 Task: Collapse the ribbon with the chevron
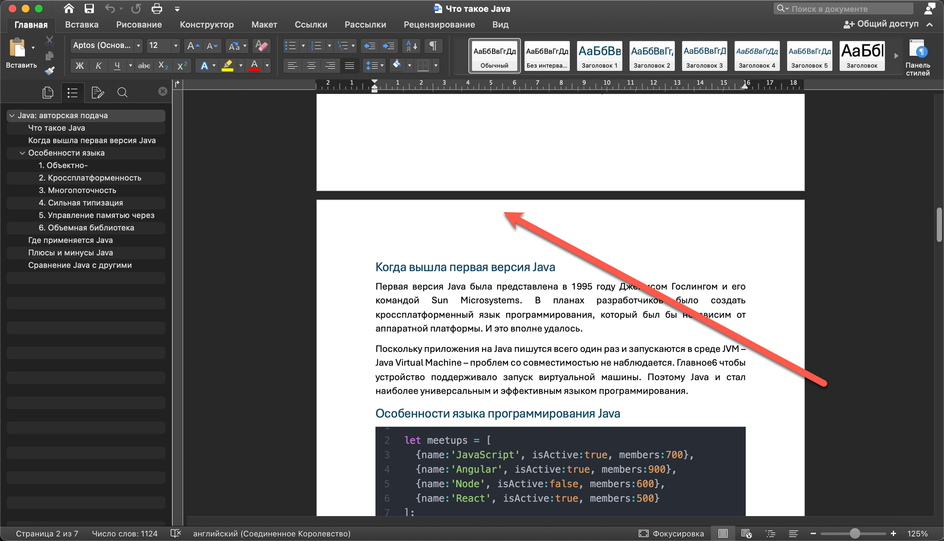click(x=930, y=25)
